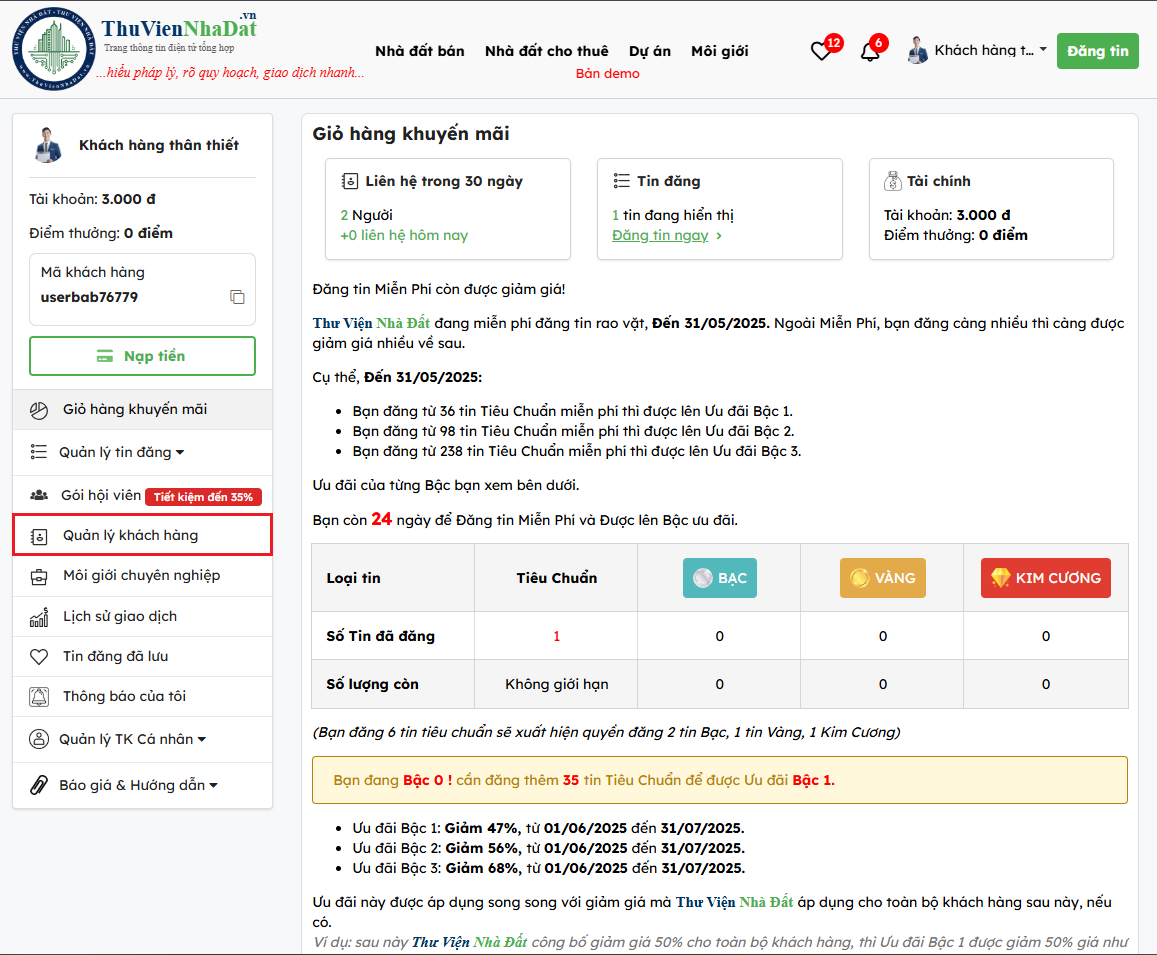Go to Nhà đất cho thuê menu
This screenshot has width=1157, height=955.
[x=546, y=51]
